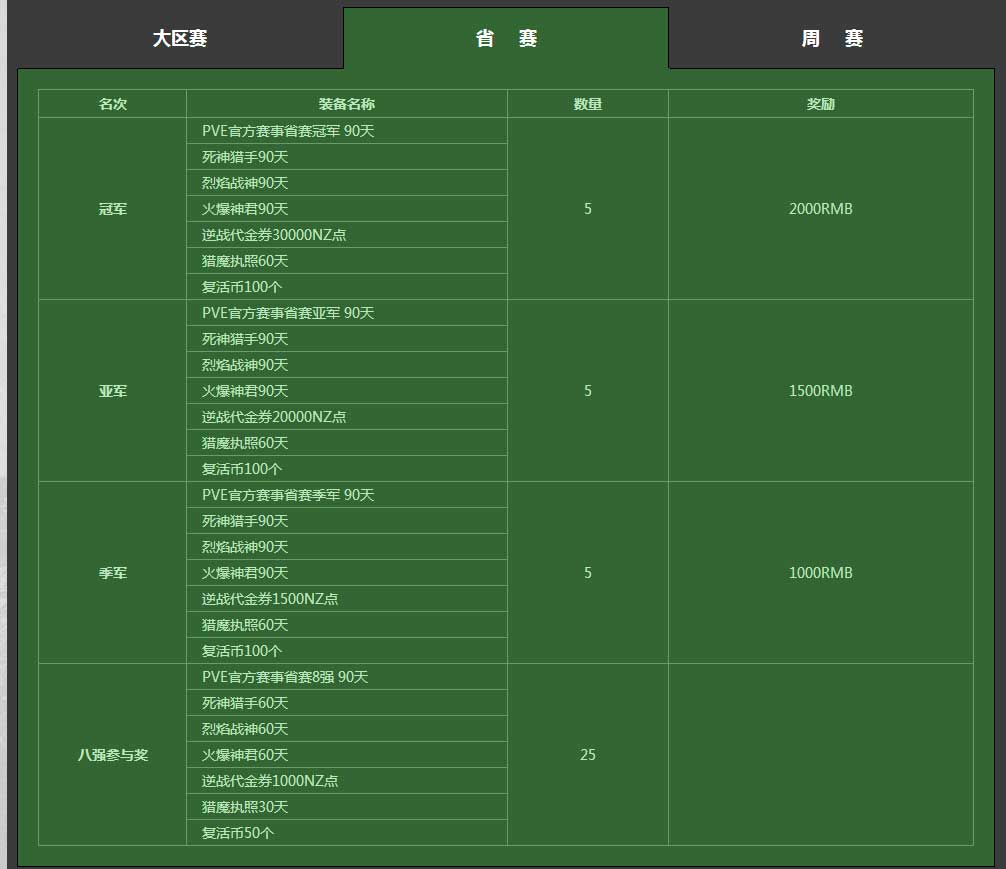1006x869 pixels.
Task: Open the 周赛 tab
Action: [x=832, y=39]
